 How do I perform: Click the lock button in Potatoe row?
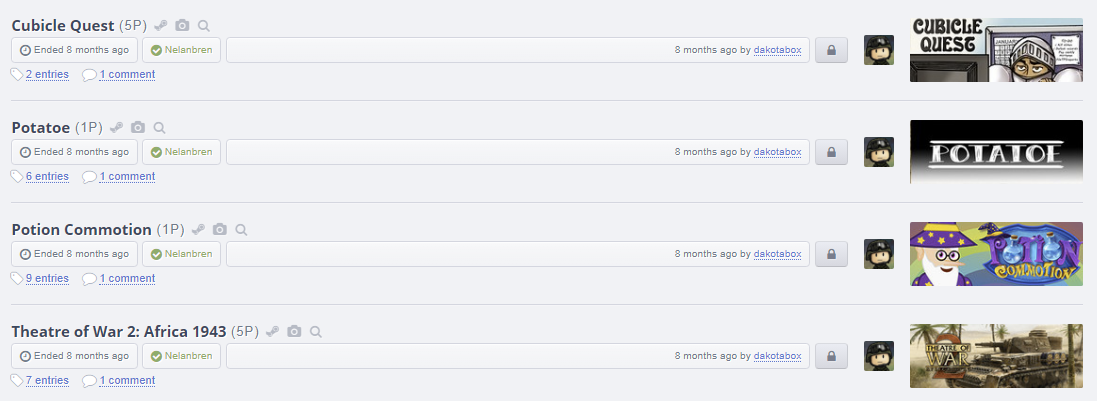point(831,152)
